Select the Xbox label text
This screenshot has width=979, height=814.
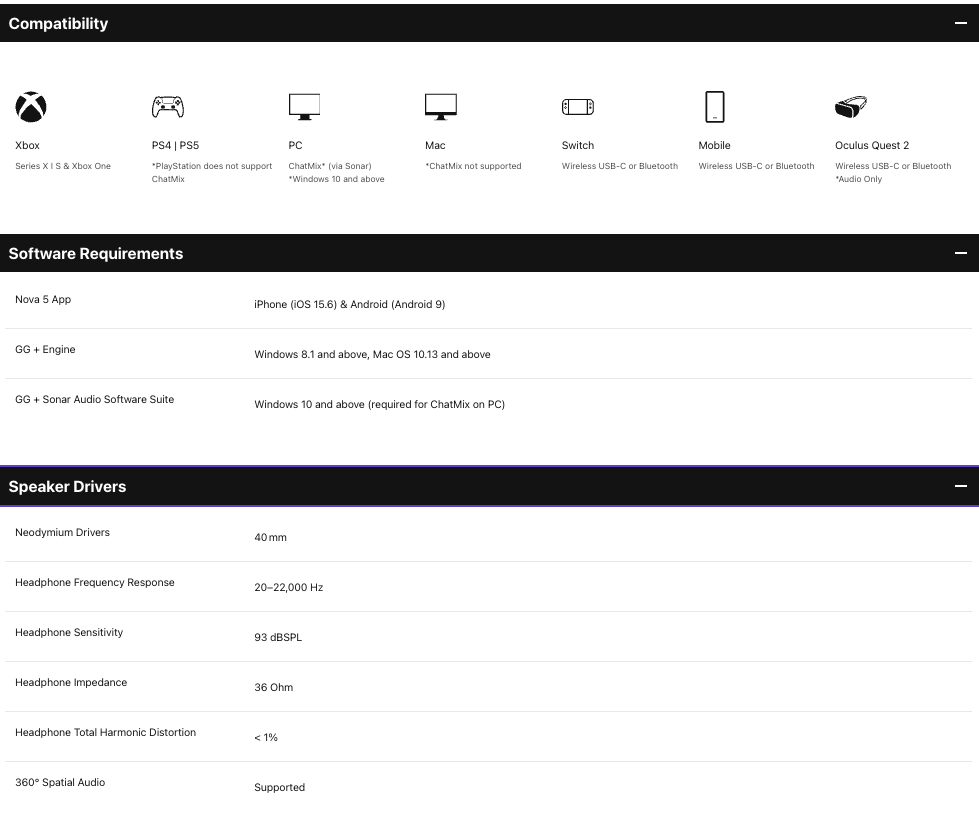(x=27, y=145)
